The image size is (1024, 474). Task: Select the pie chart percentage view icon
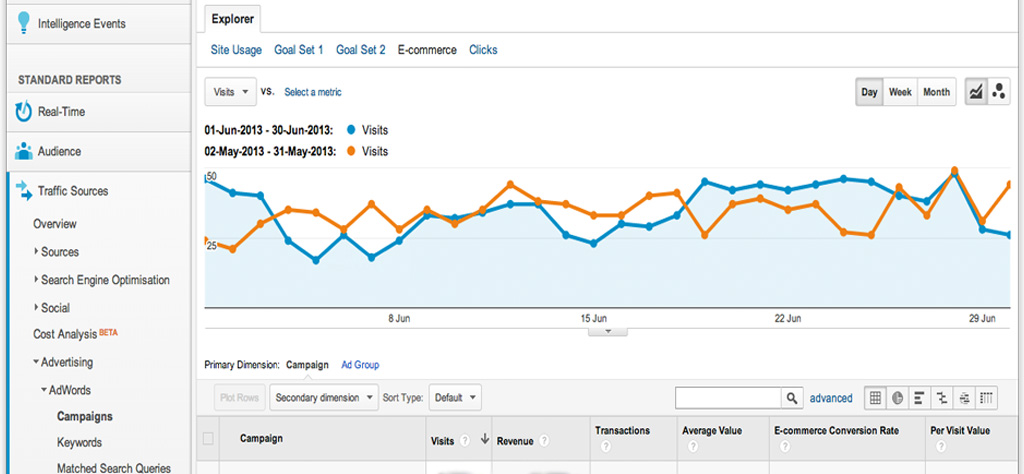tap(898, 398)
